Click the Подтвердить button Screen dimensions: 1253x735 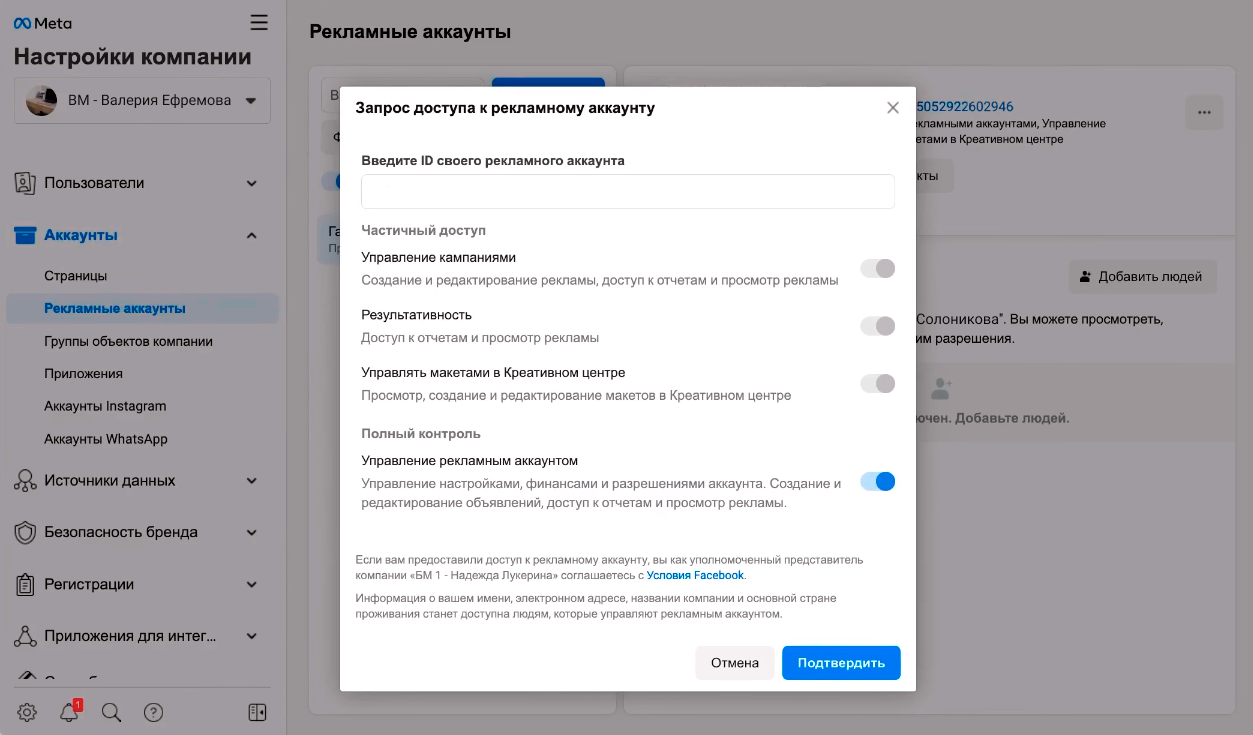[x=841, y=663]
